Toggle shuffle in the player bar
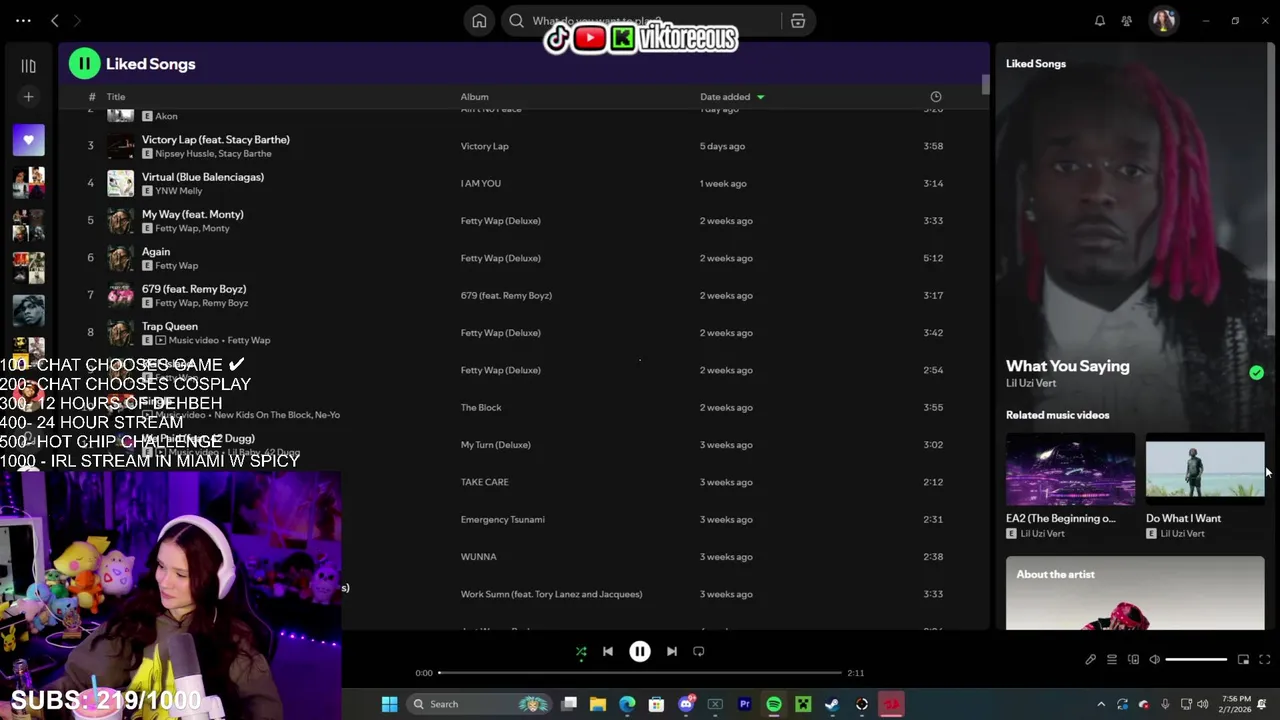This screenshot has width=1280, height=720. tap(581, 652)
